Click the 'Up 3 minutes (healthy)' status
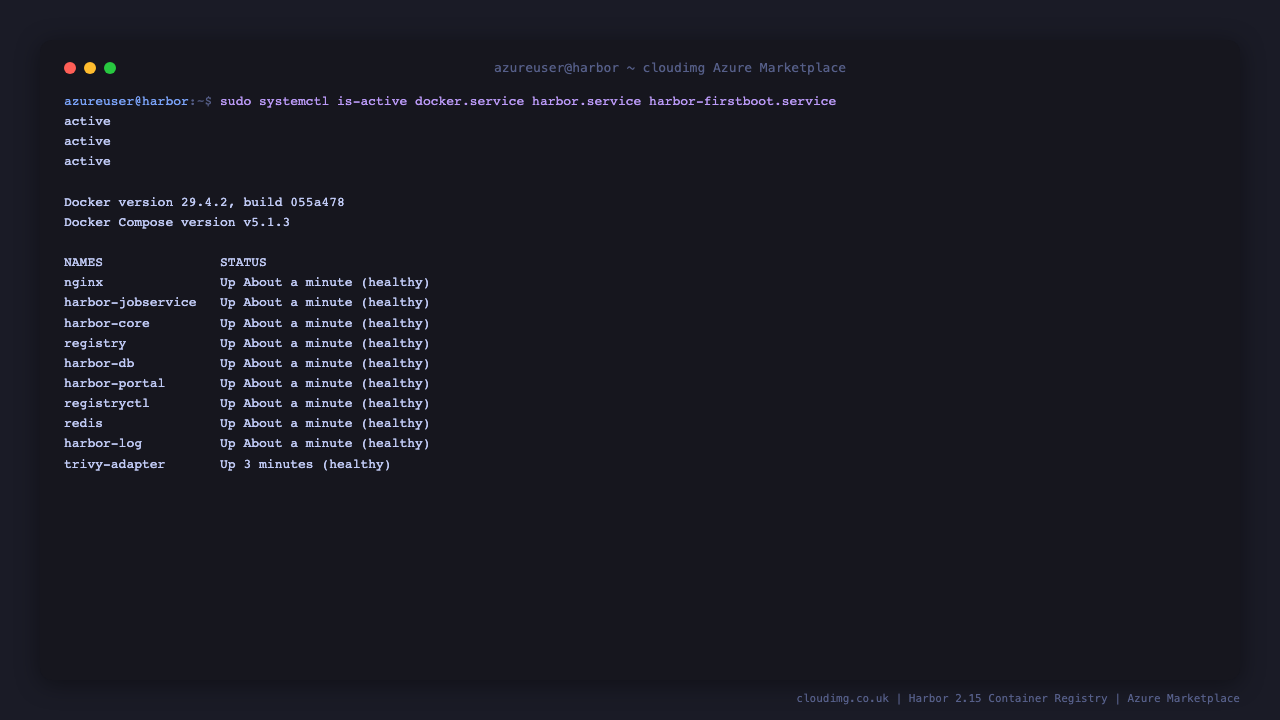This screenshot has height=720, width=1280. coord(305,464)
